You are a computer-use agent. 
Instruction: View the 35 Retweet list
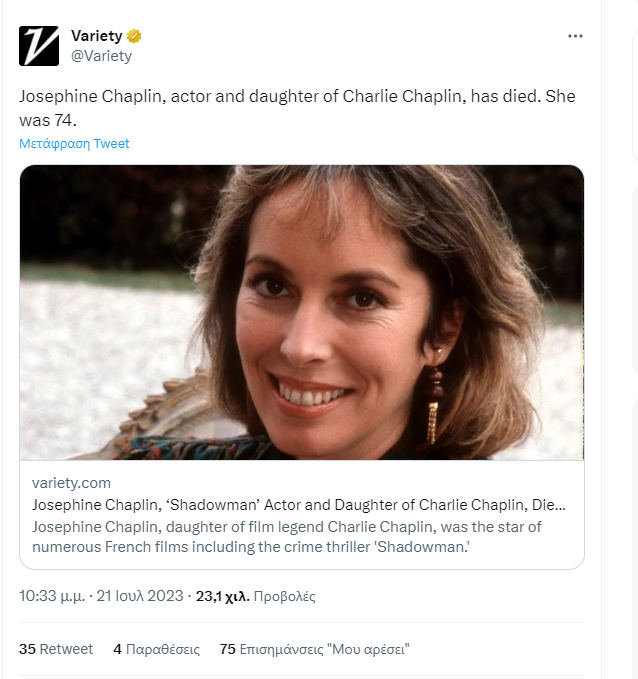pyautogui.click(x=56, y=649)
